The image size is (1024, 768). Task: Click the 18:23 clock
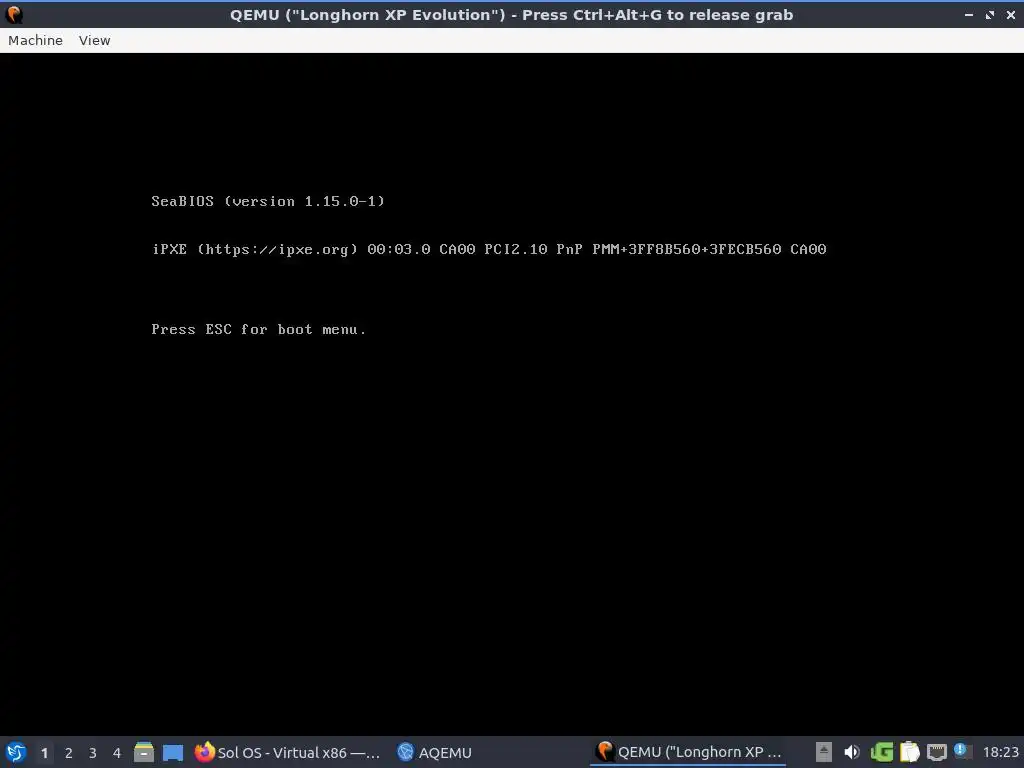click(1000, 752)
